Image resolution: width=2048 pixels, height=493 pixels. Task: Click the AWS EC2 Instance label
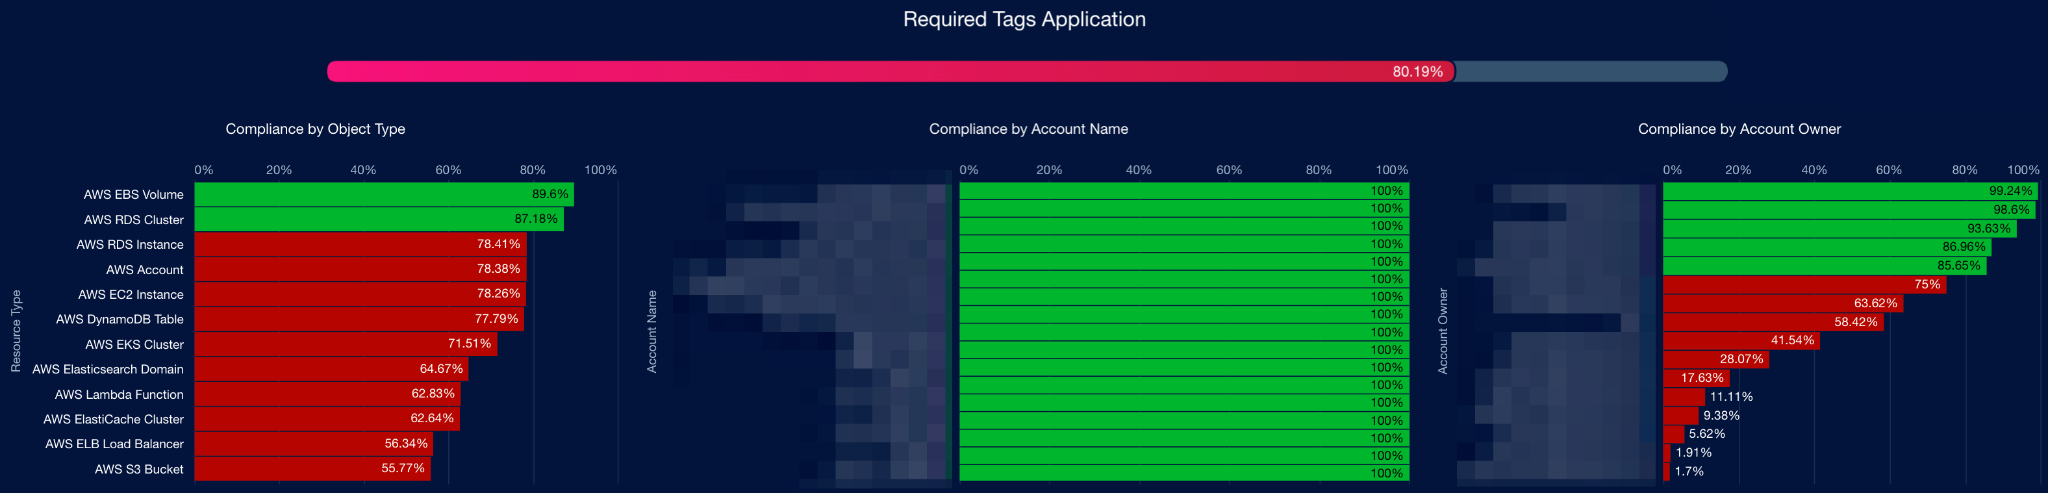131,295
